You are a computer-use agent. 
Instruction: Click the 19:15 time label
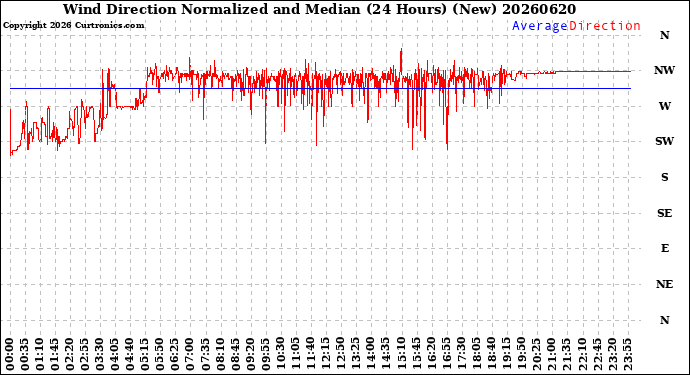coord(506,355)
